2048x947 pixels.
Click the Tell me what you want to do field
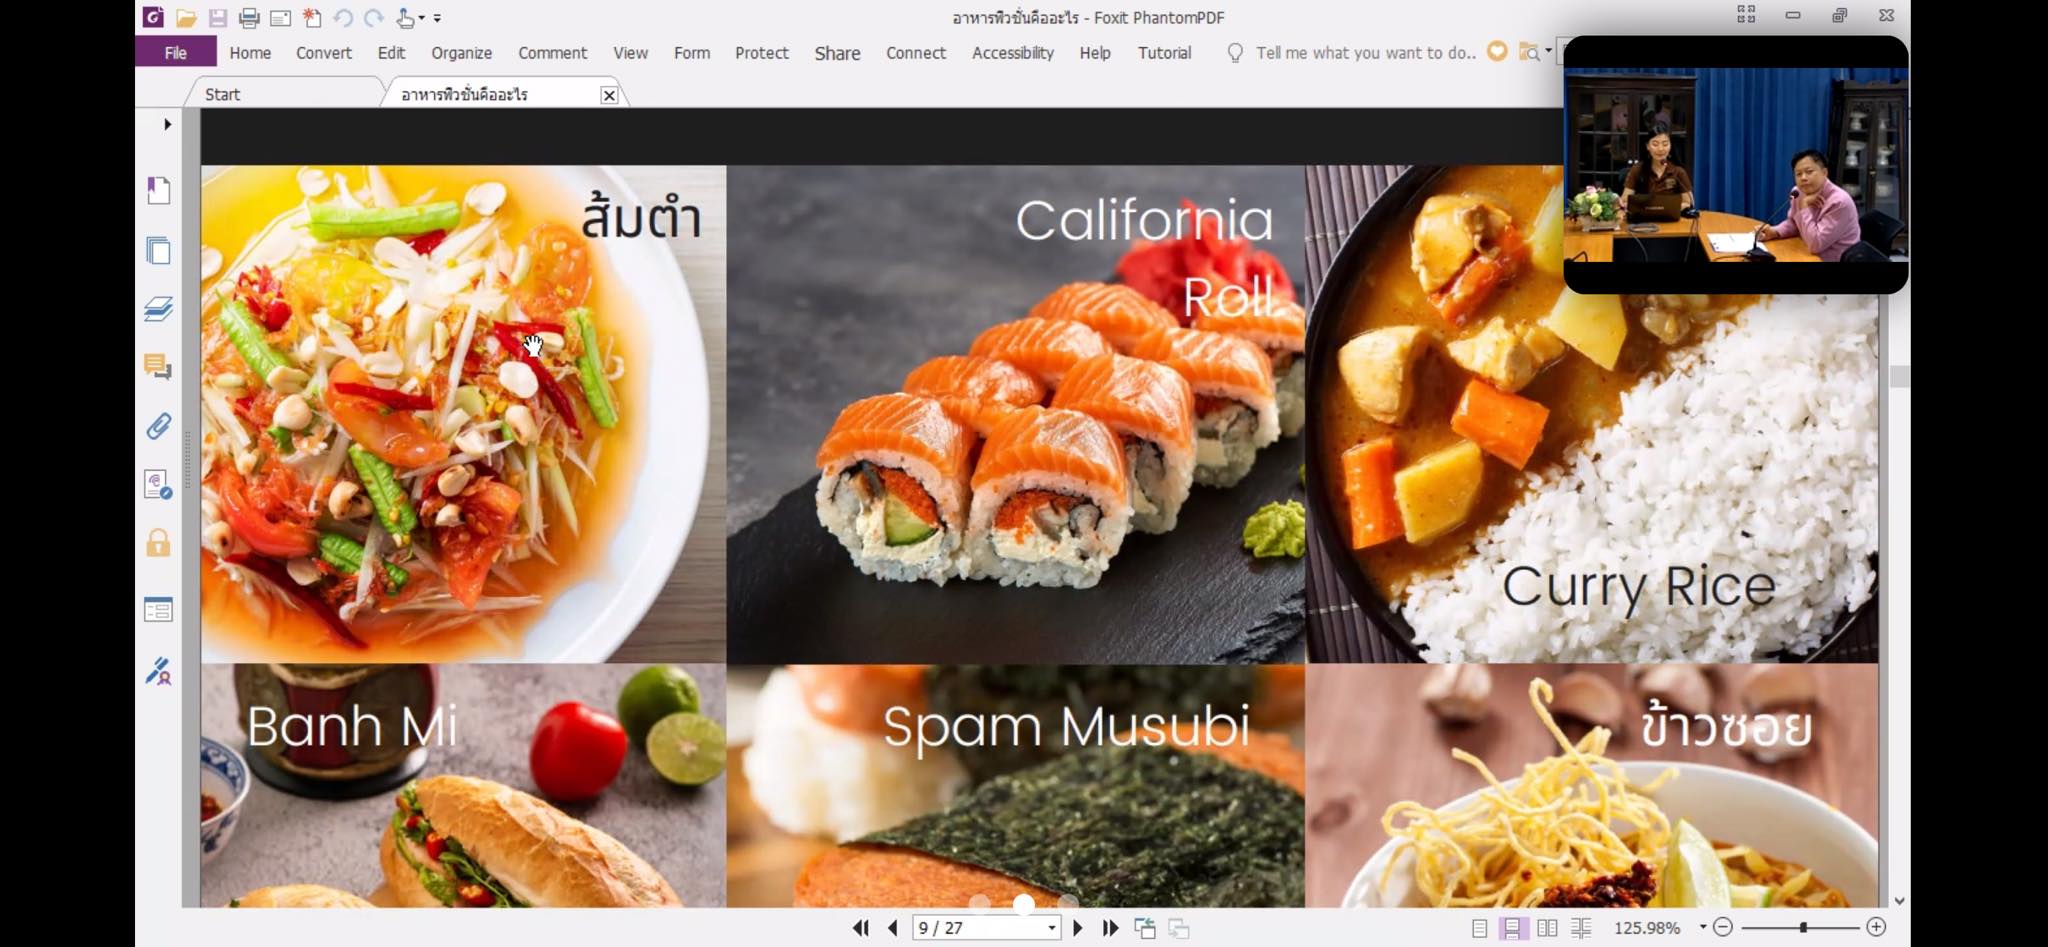[1365, 53]
